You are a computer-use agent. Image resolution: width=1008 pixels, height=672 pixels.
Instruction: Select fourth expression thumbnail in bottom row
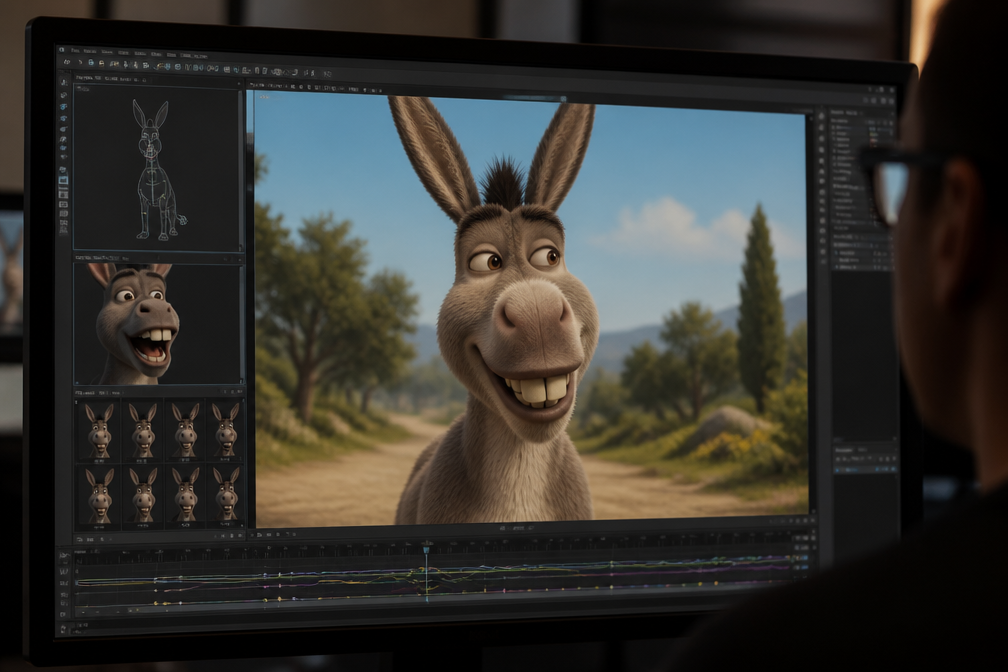coord(226,495)
